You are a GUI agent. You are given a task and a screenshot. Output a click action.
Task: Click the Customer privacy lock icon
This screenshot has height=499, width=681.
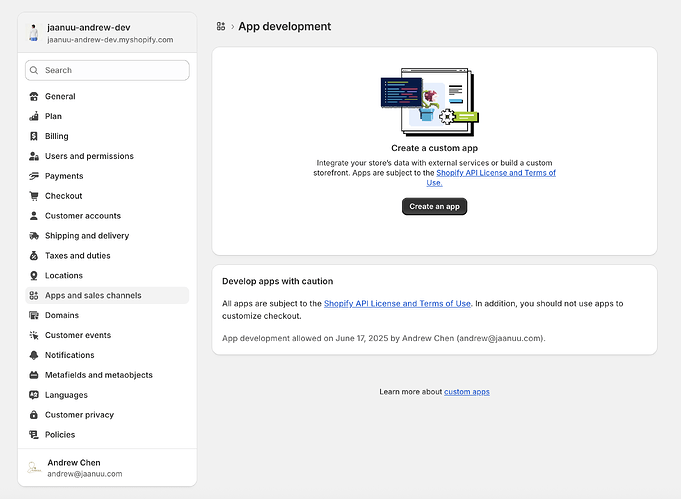[34, 415]
